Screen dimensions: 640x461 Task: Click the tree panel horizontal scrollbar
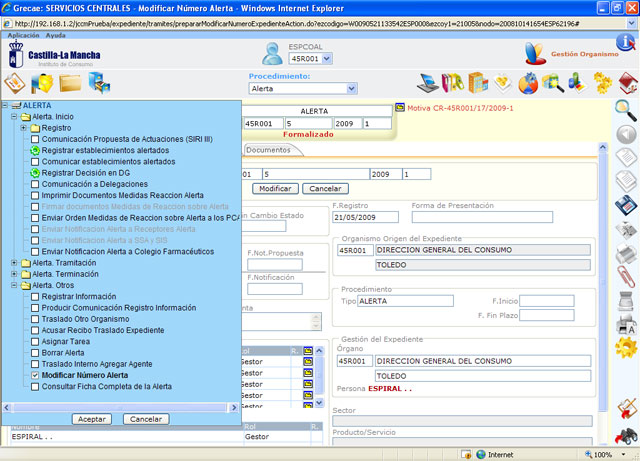click(120, 407)
